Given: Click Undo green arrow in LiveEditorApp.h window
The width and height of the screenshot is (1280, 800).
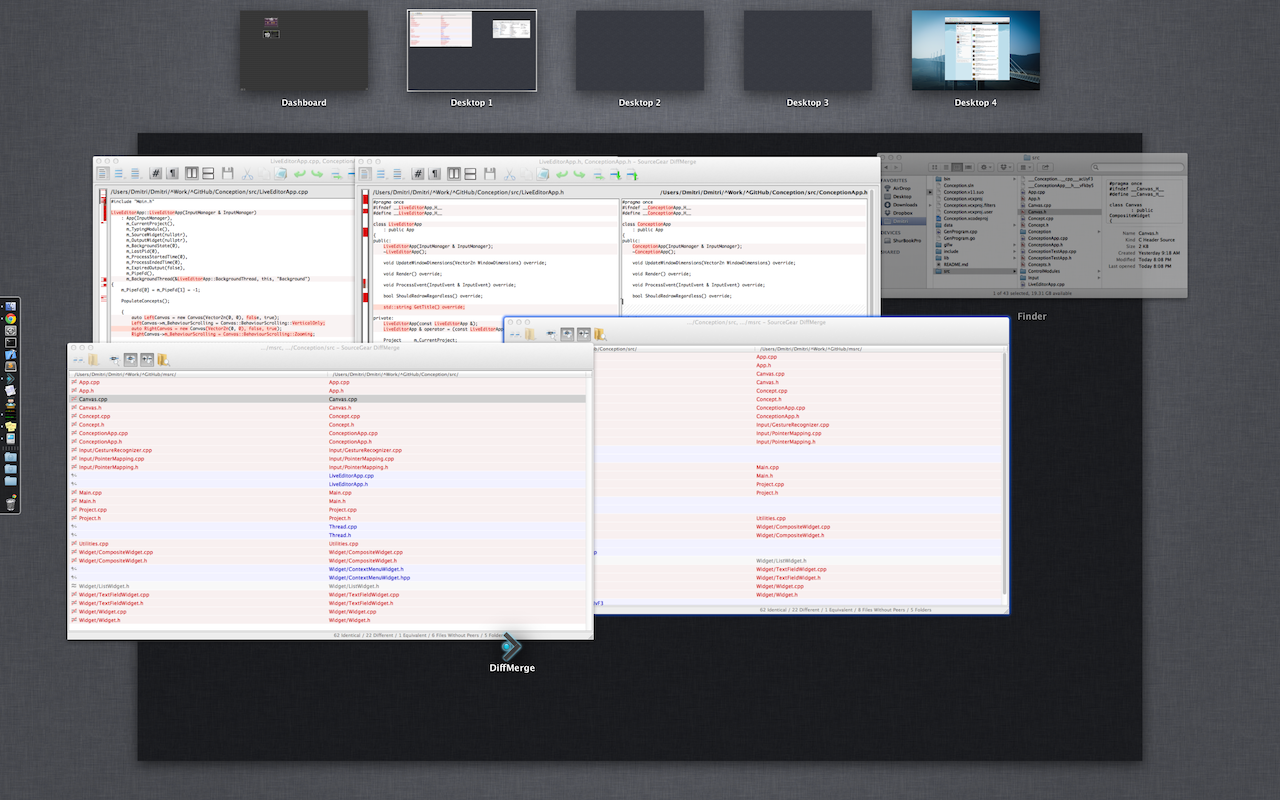Looking at the screenshot, I should click(562, 173).
